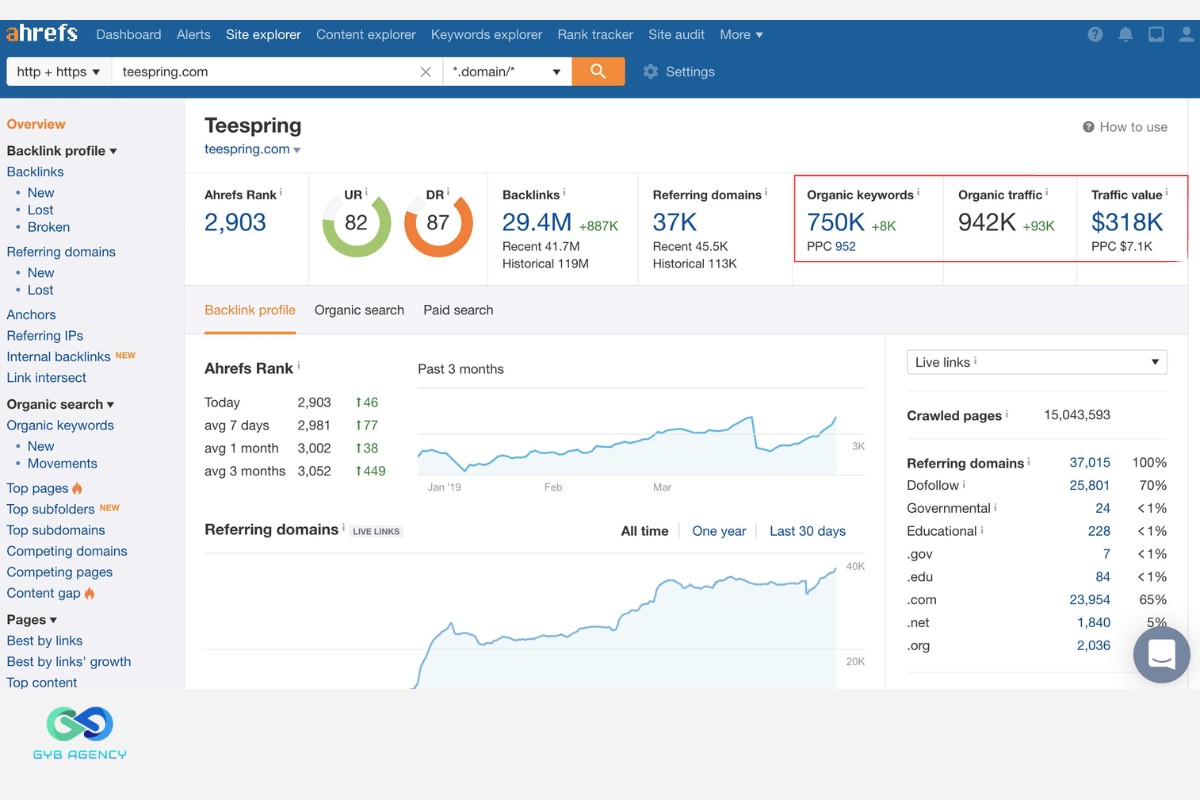1200x800 pixels.
Task: Click info icon beside Ahrefs Rank metric
Action: point(281,192)
